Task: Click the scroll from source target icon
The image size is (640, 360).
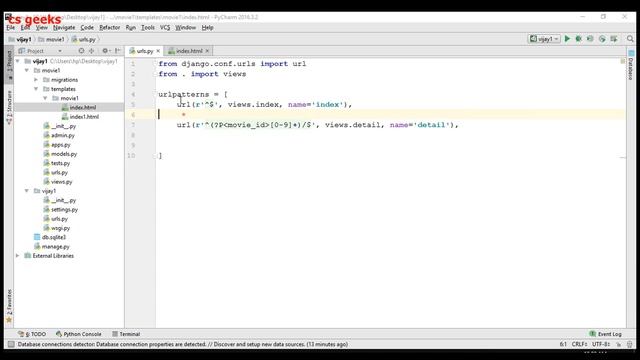Action: [x=81, y=51]
